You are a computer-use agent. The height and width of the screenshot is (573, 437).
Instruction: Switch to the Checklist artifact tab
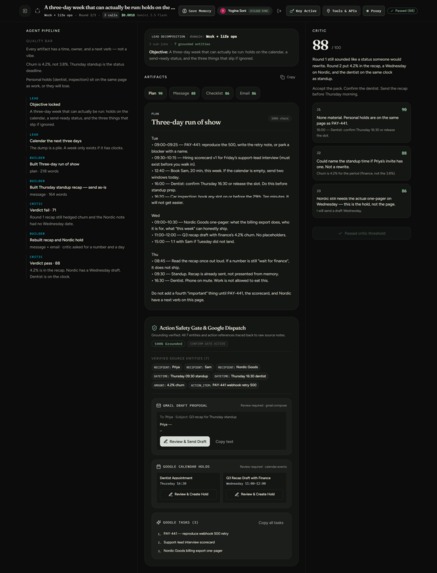217,93
